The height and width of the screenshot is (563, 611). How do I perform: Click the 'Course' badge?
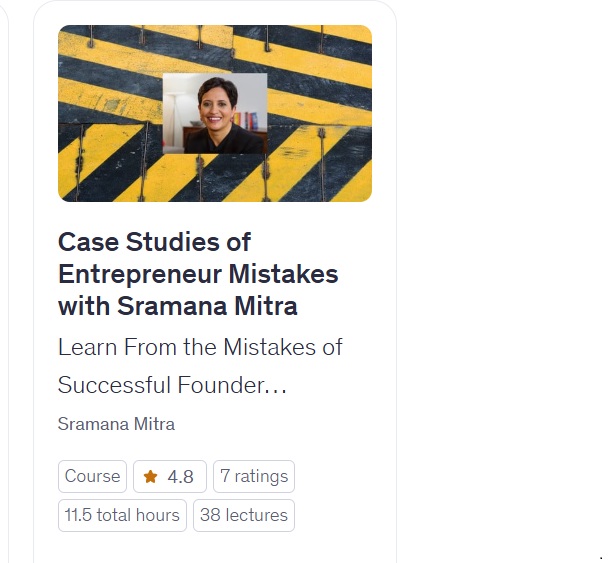point(93,477)
